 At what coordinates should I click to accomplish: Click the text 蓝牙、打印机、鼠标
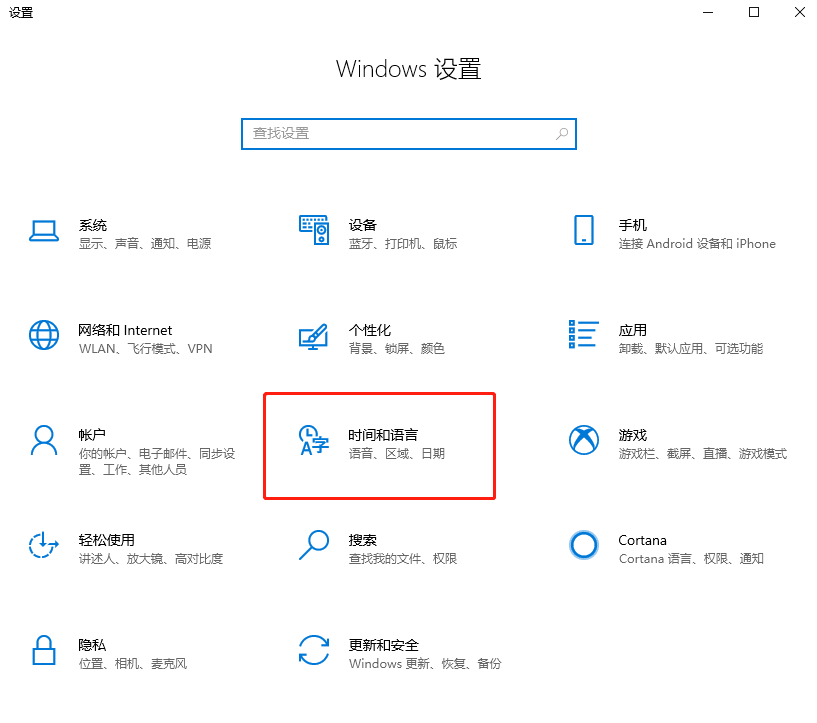point(403,244)
